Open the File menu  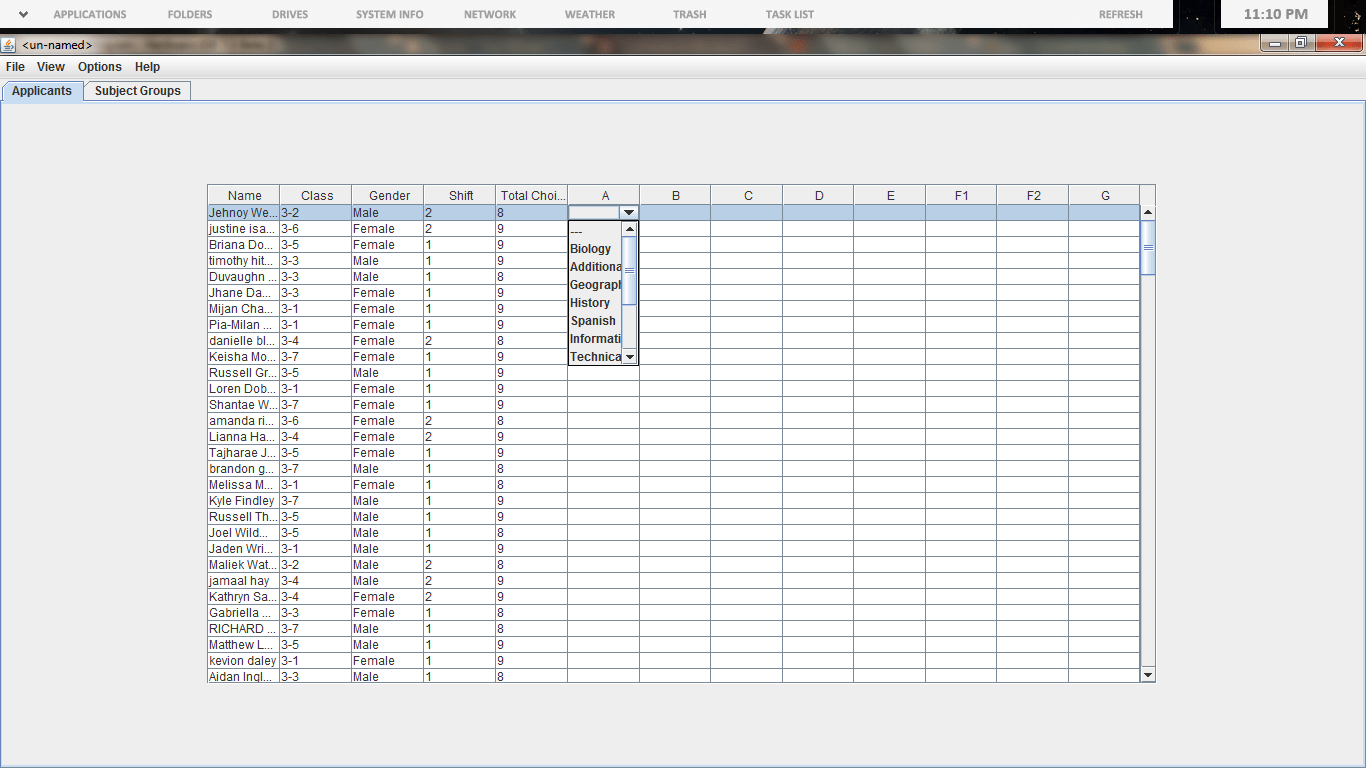pos(15,67)
